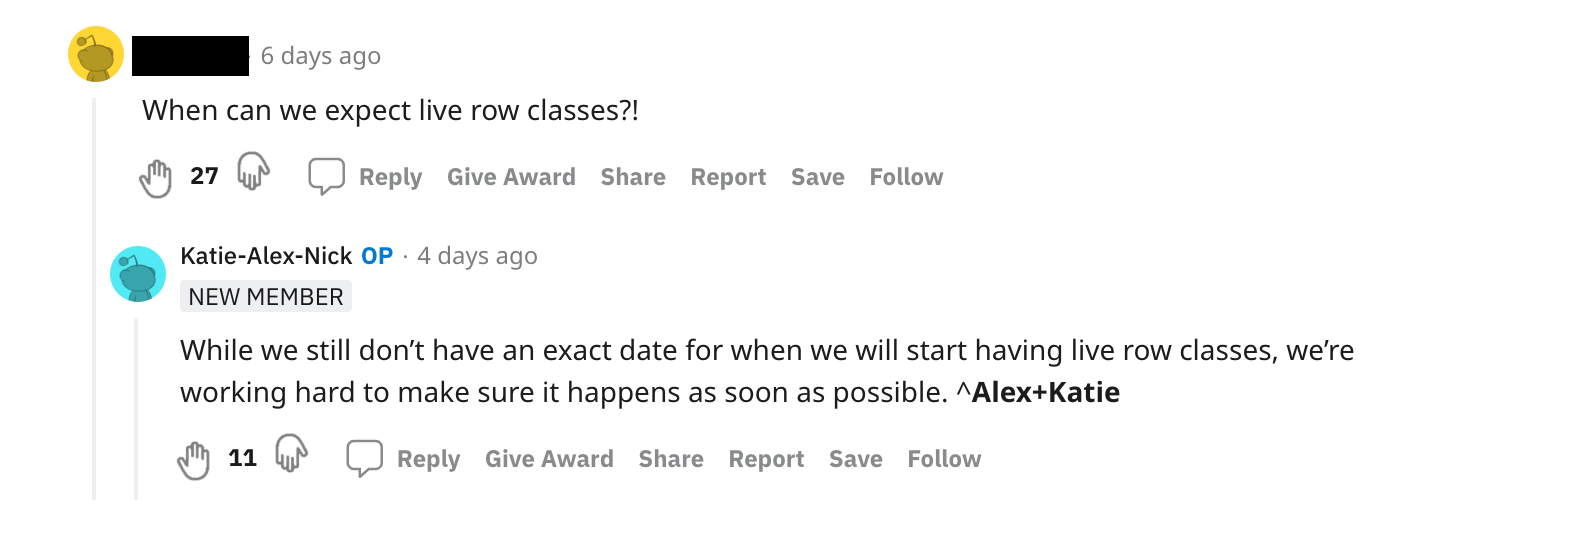Follow Katie-Alex-Nick's reply
The height and width of the screenshot is (542, 1578).
click(x=944, y=459)
